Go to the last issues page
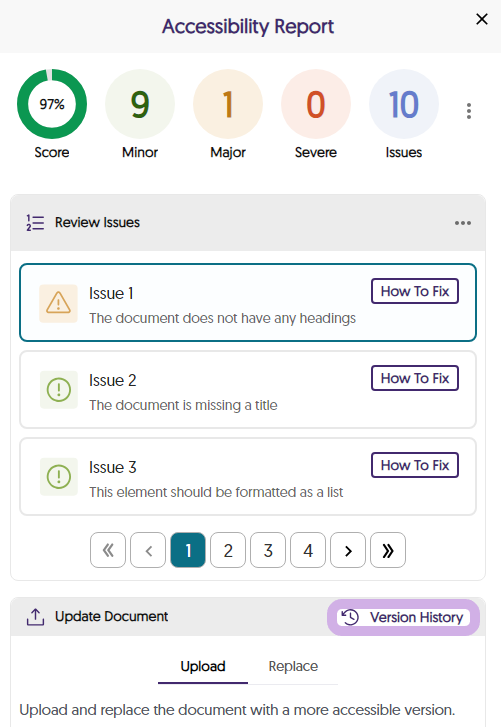 (x=388, y=550)
